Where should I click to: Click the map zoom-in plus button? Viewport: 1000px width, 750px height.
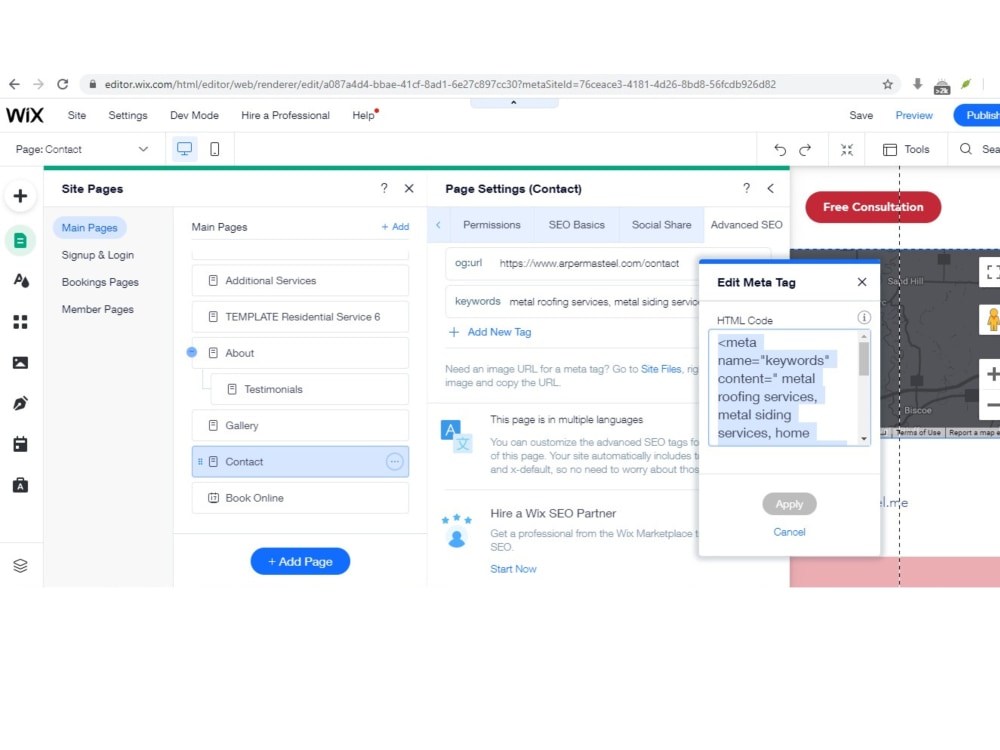tap(992, 374)
